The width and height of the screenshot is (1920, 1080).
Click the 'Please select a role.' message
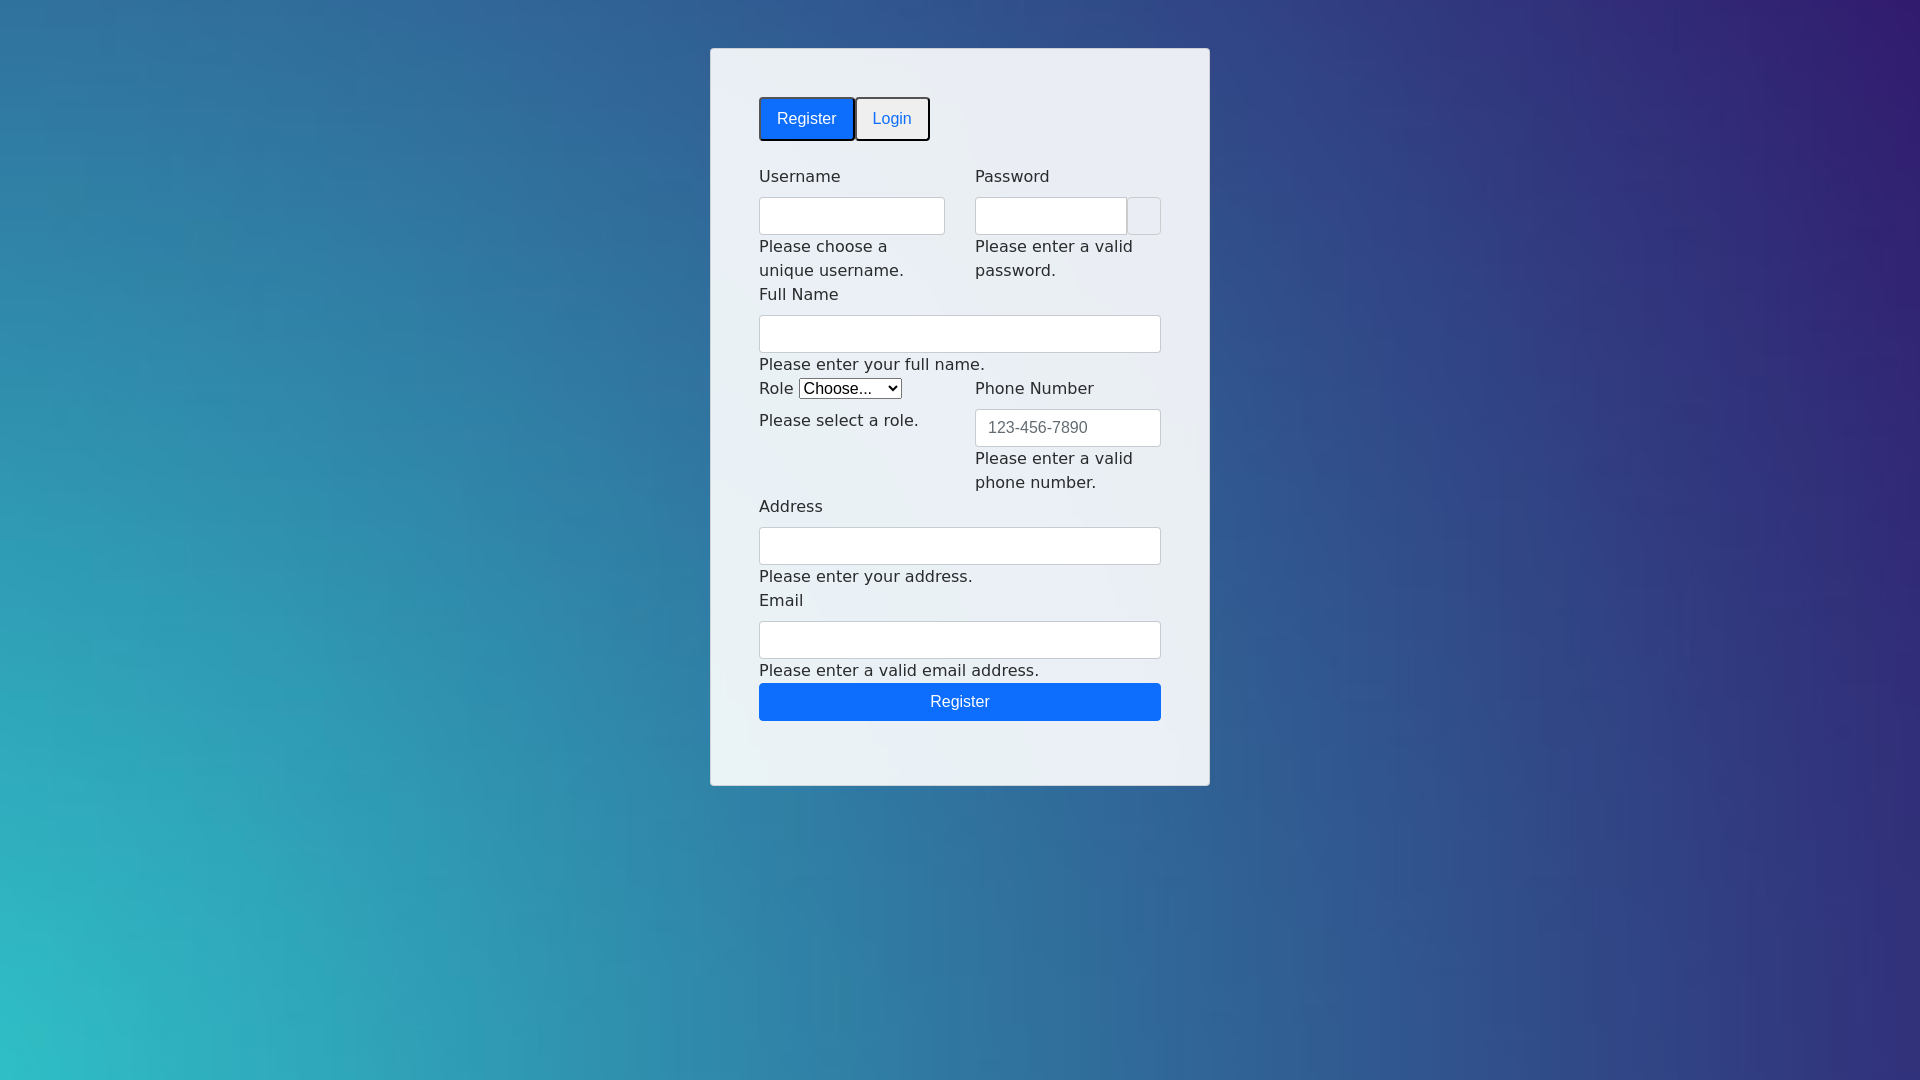(x=838, y=421)
